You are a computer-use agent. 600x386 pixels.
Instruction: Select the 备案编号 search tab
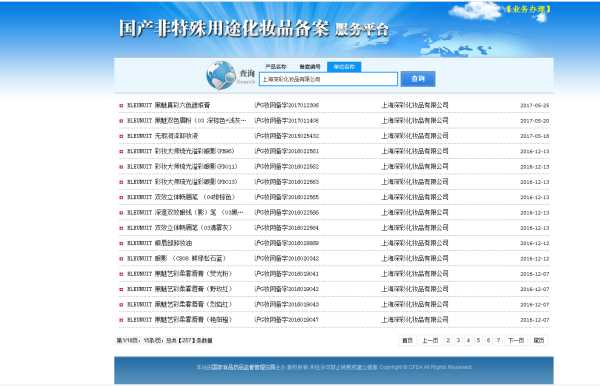(x=310, y=67)
